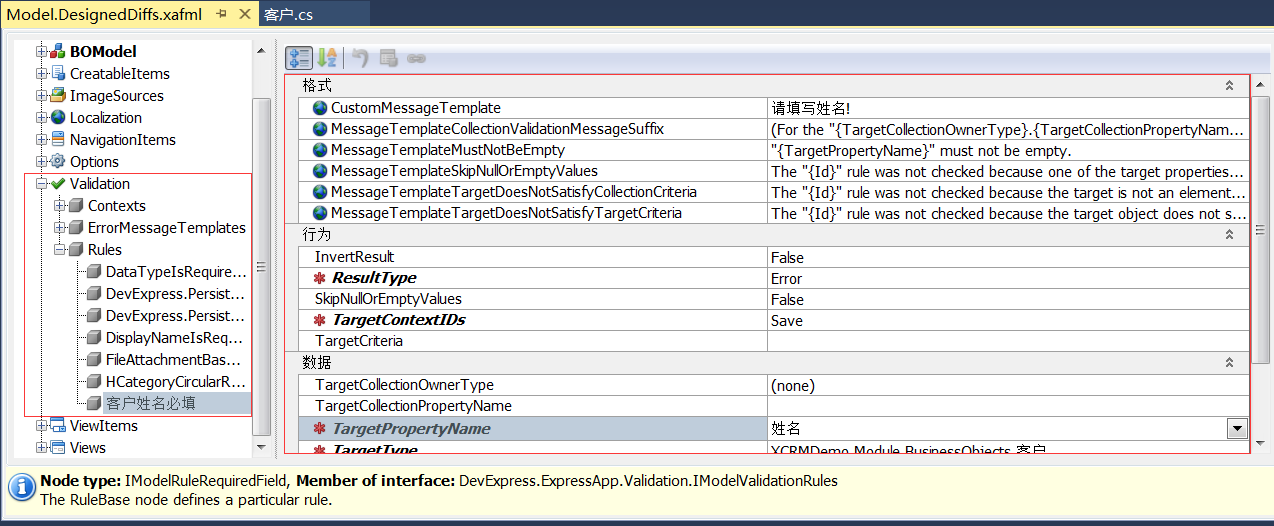Collapse the 数据 property category
The width and height of the screenshot is (1274, 526).
coord(1229,362)
